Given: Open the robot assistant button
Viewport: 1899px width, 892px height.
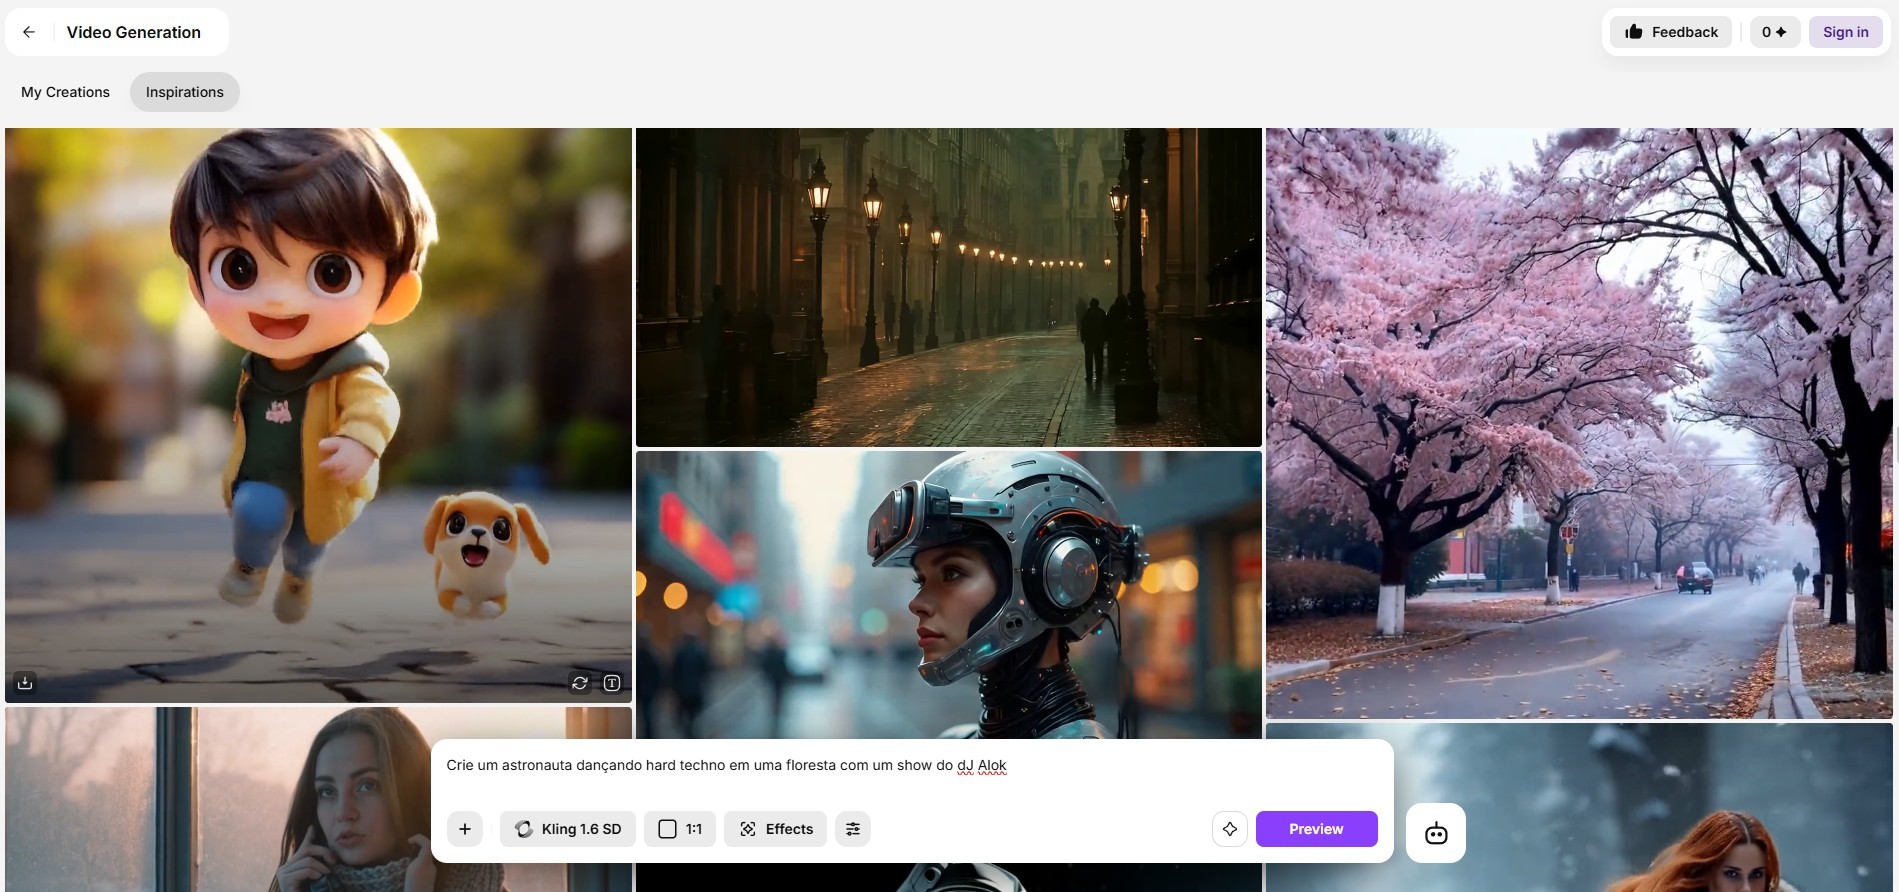Looking at the screenshot, I should (x=1436, y=833).
